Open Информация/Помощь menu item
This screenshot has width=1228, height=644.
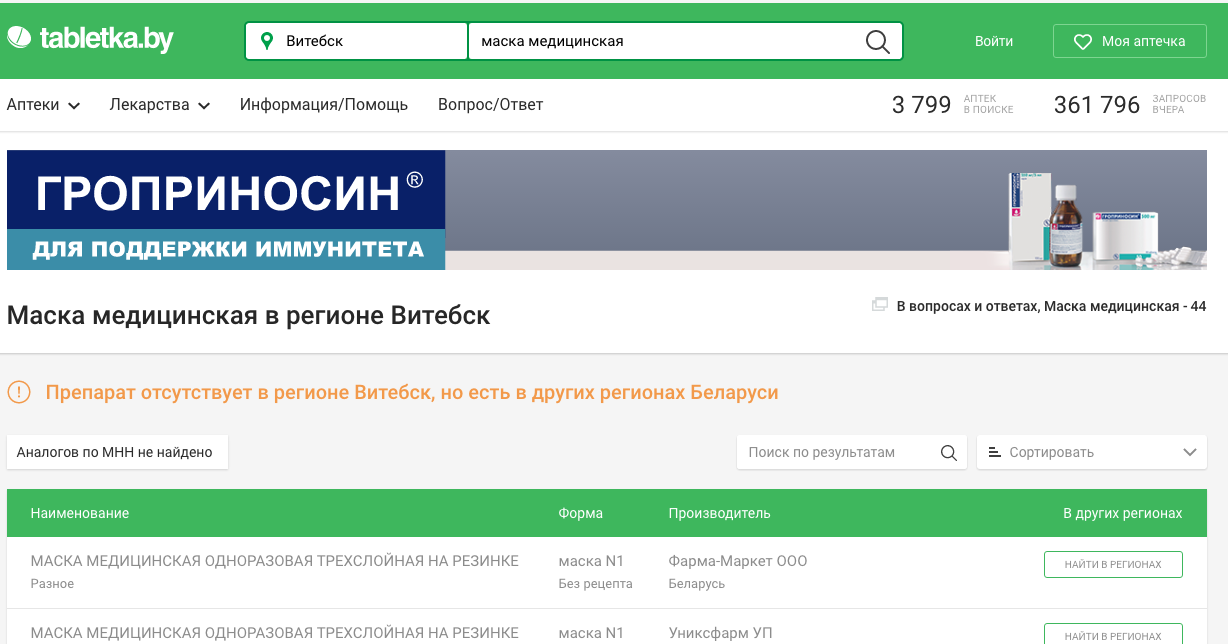point(324,105)
